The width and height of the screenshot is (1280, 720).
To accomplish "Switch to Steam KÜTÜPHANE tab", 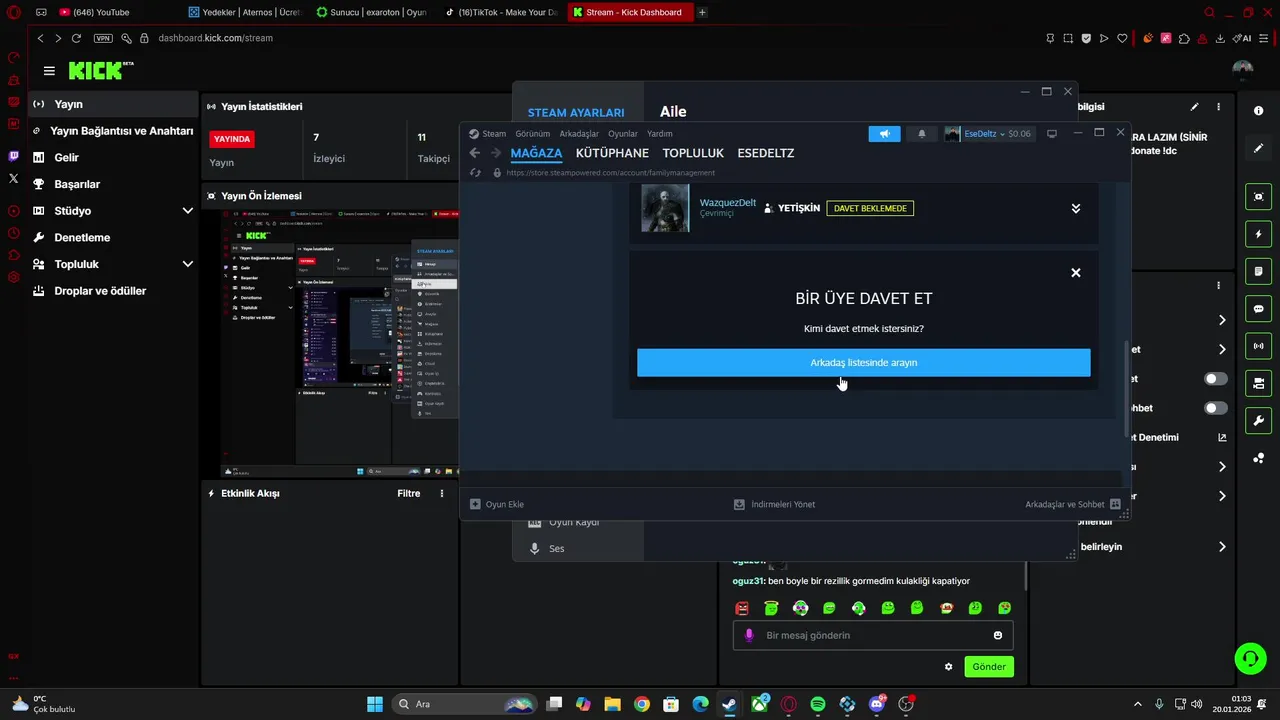I will click(x=612, y=153).
